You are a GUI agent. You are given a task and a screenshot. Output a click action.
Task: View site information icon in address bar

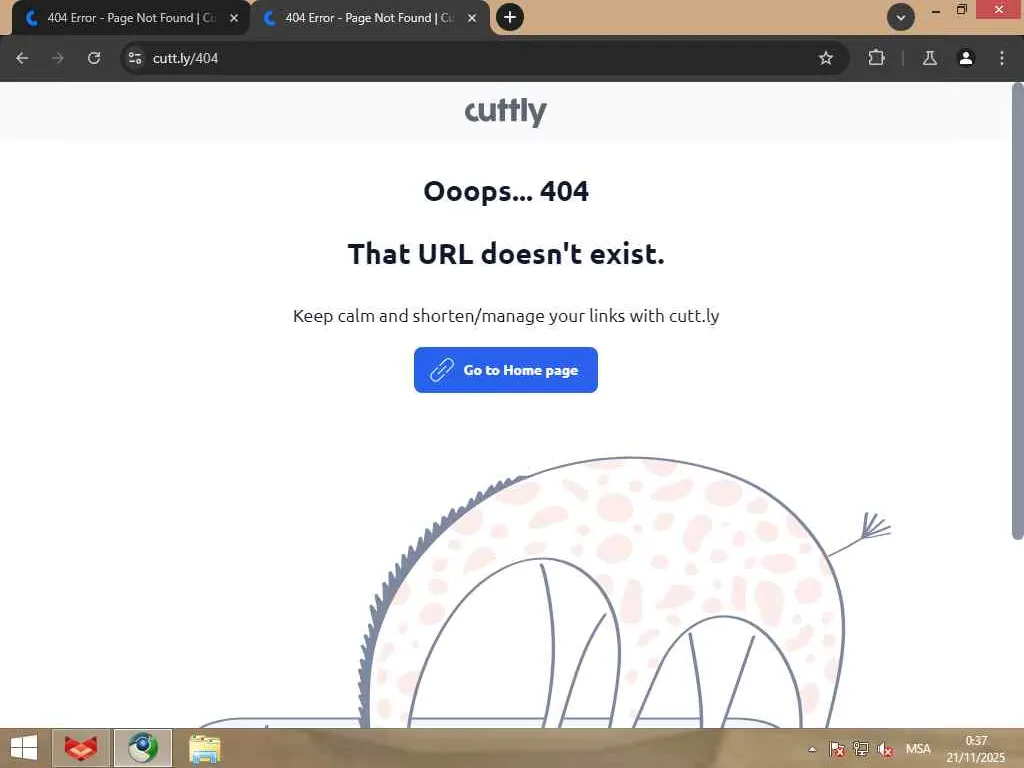135,58
